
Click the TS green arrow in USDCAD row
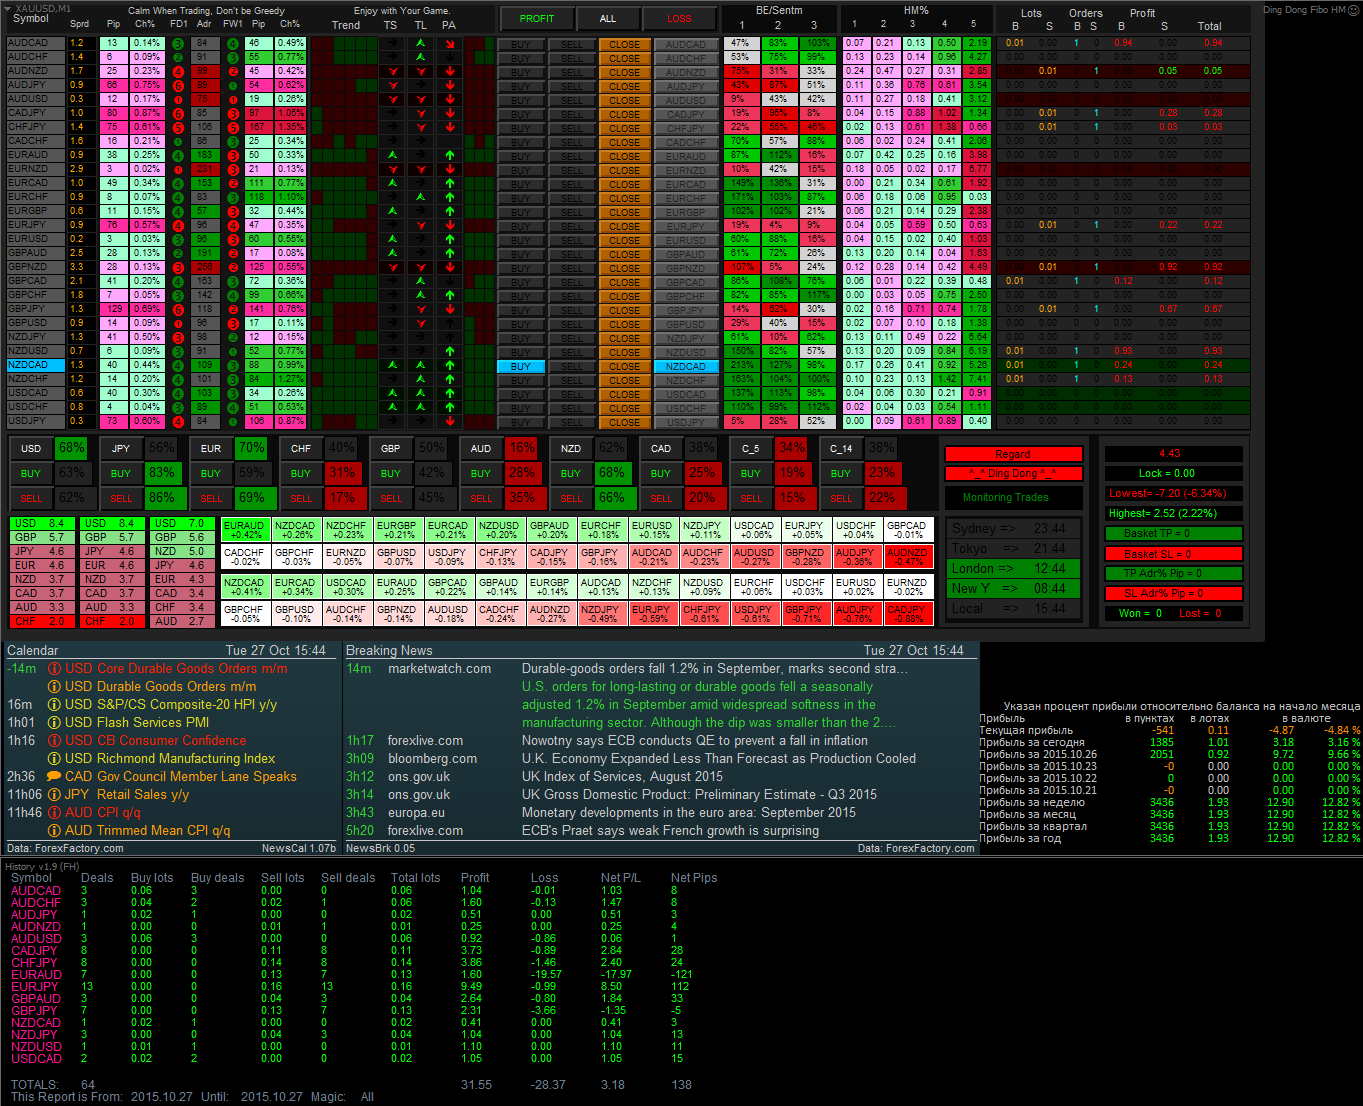tap(393, 394)
